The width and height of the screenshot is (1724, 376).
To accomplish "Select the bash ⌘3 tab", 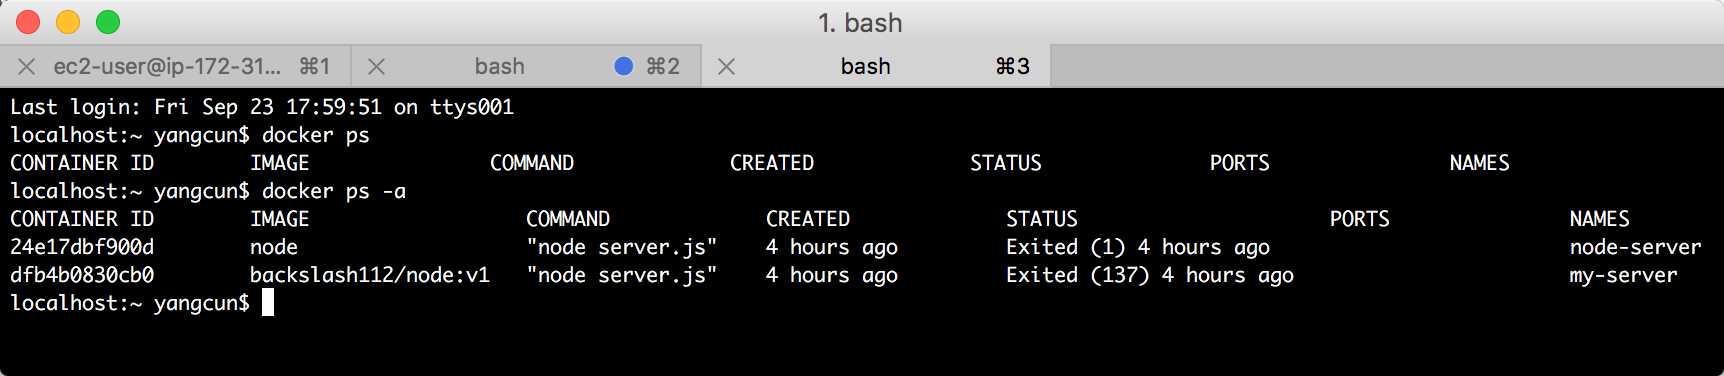I will pos(876,66).
